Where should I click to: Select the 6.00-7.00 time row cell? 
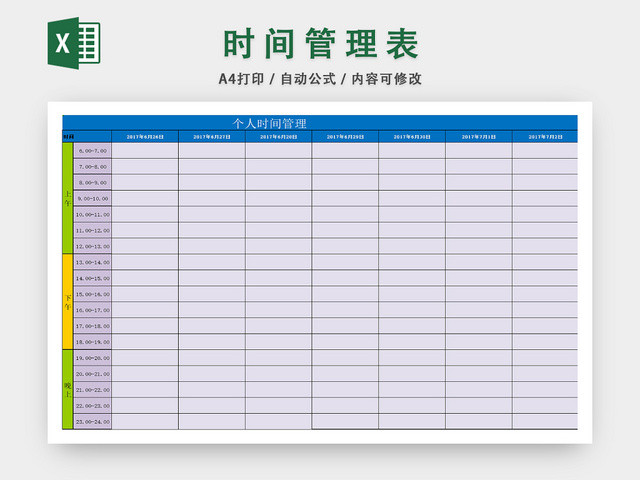coord(93,151)
